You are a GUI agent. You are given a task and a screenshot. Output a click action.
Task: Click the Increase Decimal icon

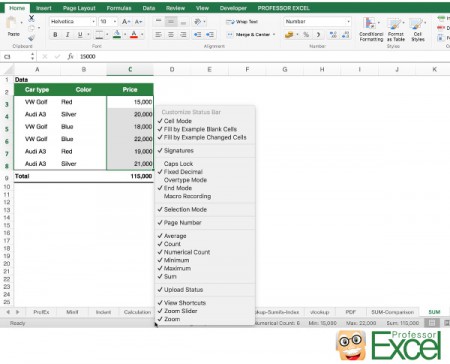click(x=333, y=34)
